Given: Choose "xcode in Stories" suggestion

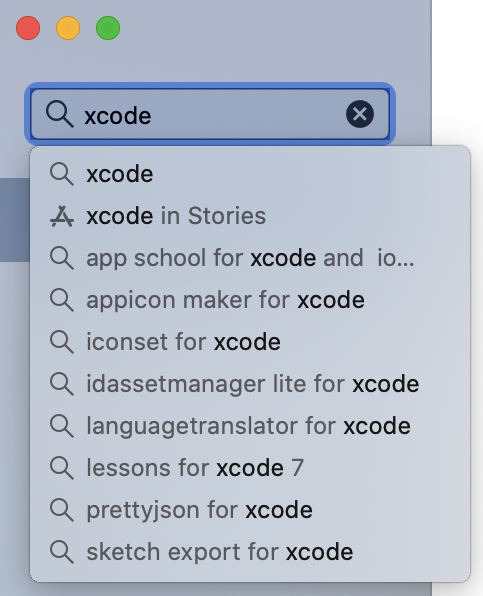Looking at the screenshot, I should click(250, 216).
